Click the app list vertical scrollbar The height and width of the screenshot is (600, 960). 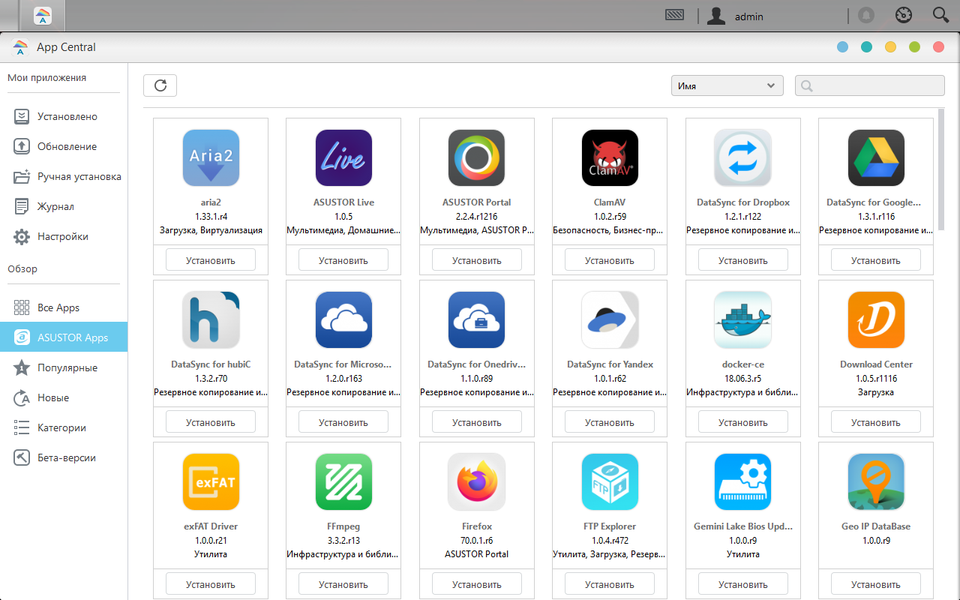(941, 170)
